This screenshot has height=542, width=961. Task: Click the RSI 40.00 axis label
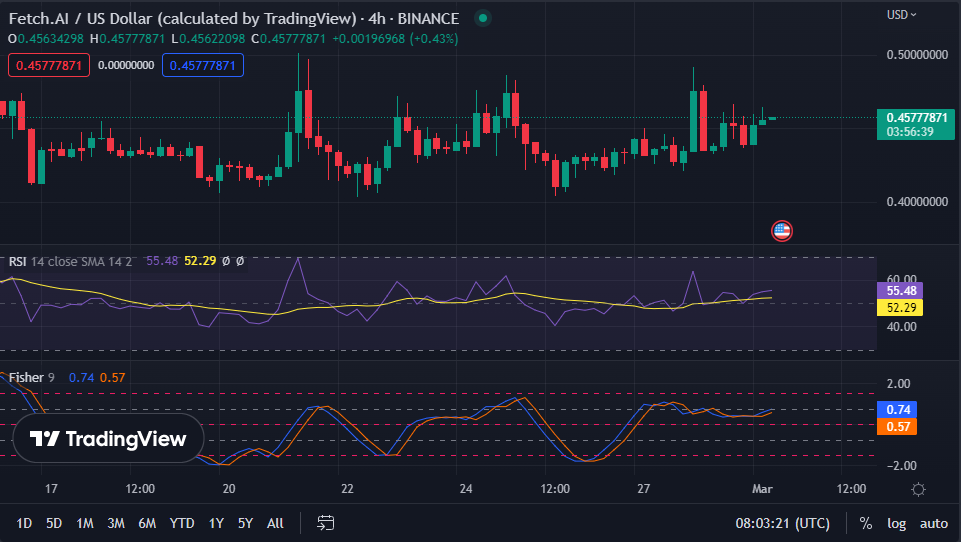(x=902, y=327)
